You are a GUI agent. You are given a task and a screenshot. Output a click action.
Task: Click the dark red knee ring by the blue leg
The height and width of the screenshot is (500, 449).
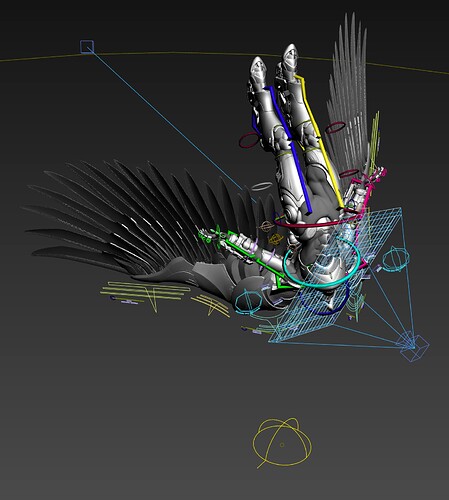point(249,140)
